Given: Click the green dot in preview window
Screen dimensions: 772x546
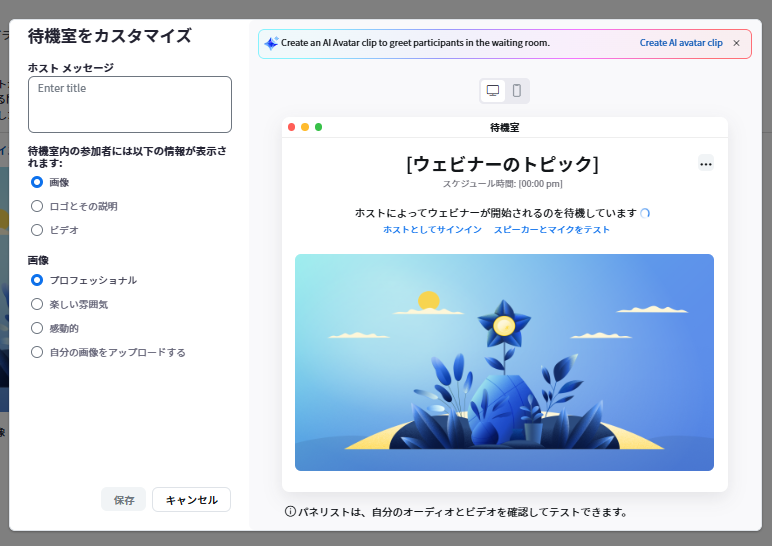Looking at the screenshot, I should pyautogui.click(x=319, y=127).
